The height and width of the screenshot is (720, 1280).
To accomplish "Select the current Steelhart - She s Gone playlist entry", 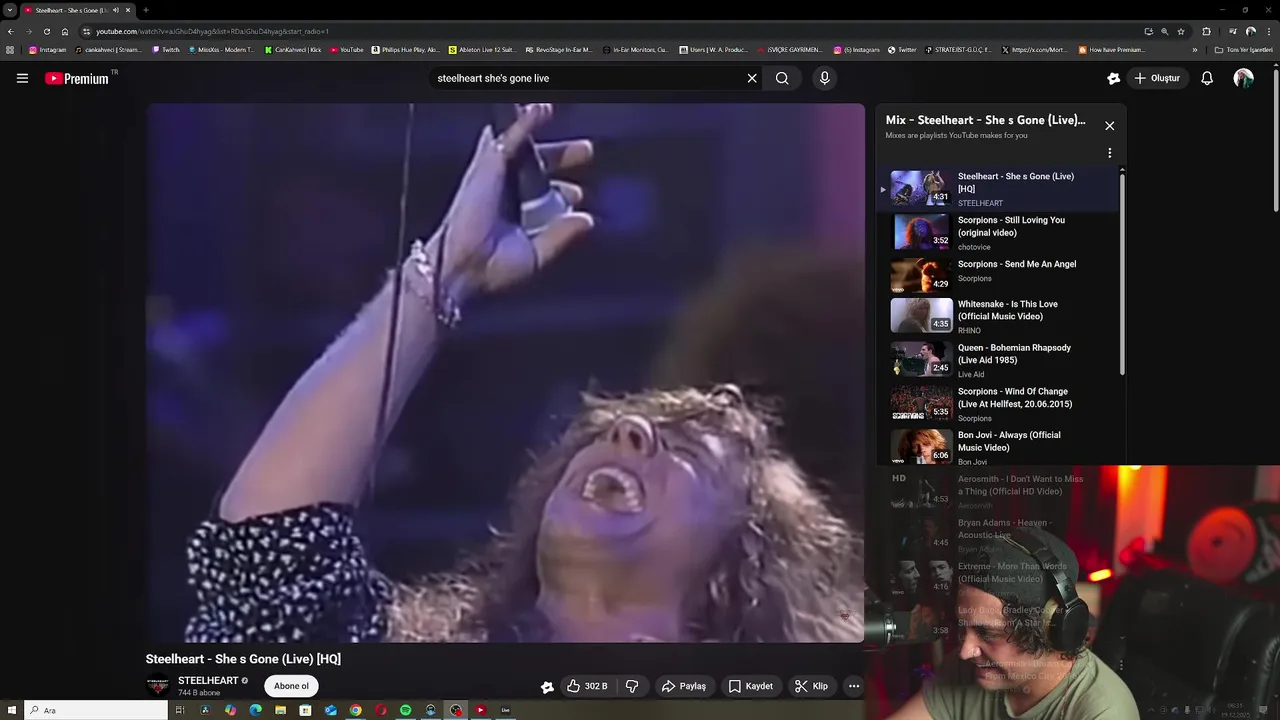I will [x=998, y=189].
